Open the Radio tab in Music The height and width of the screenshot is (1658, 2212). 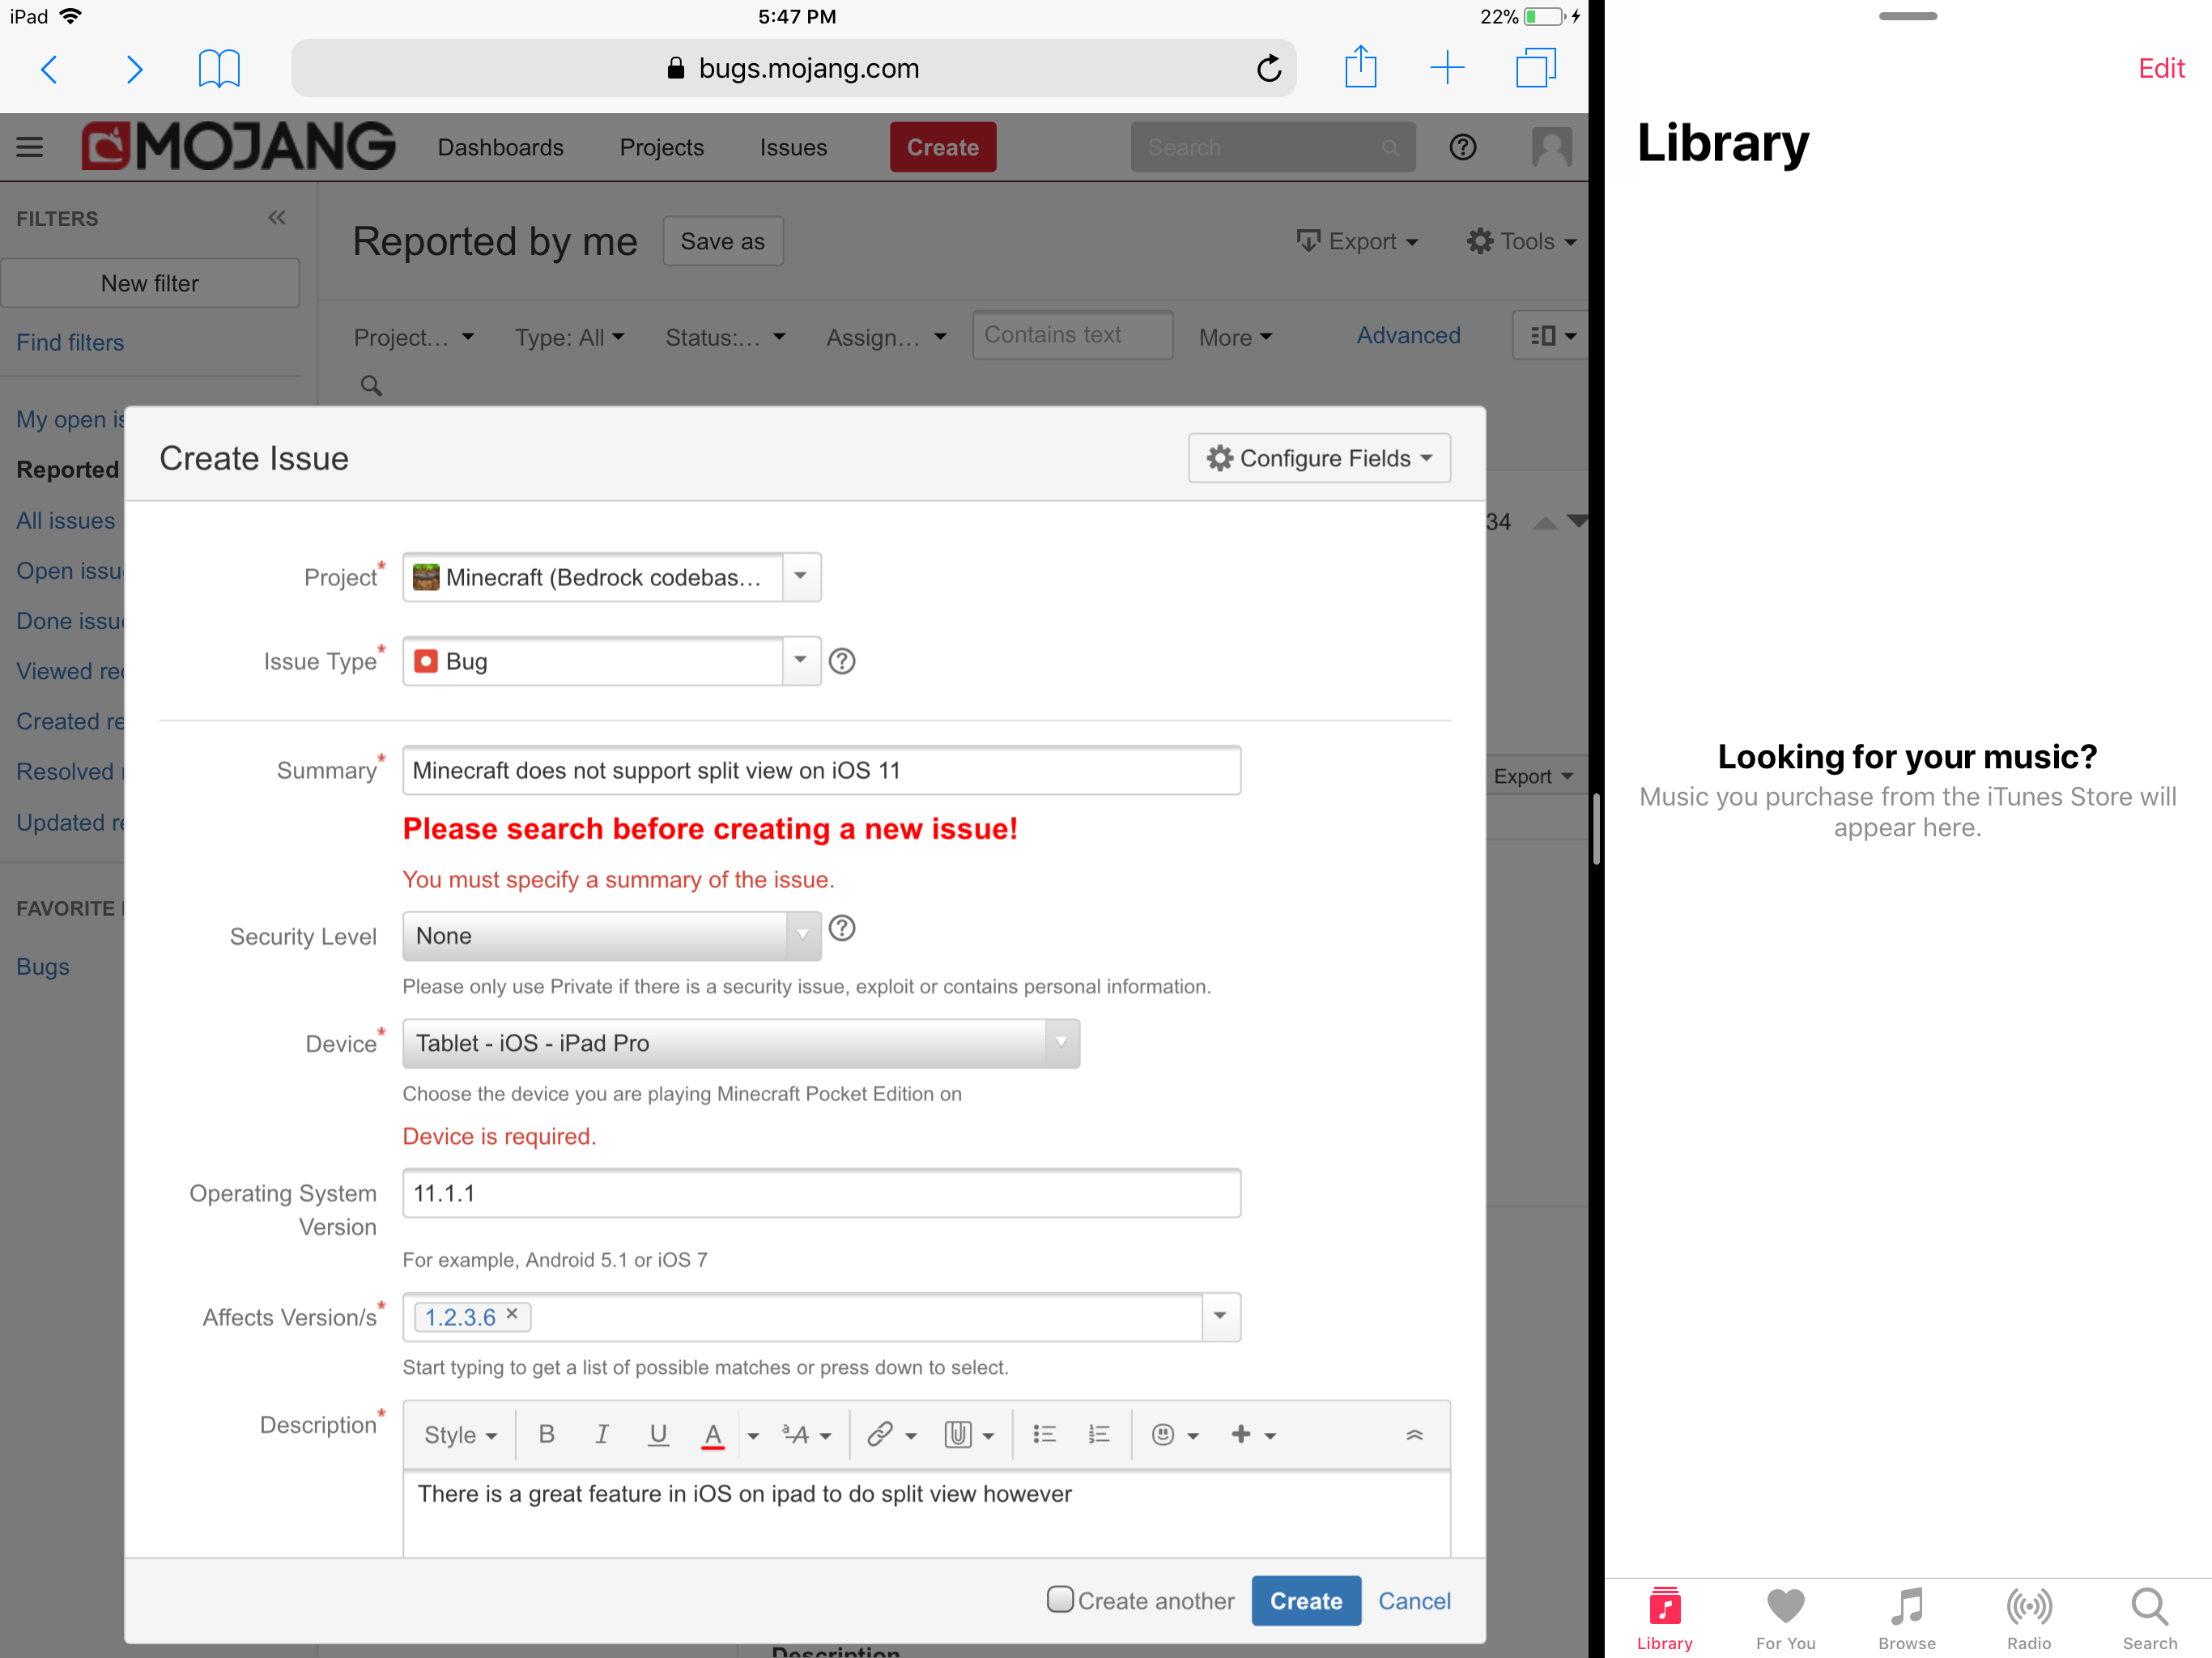(x=2028, y=1617)
